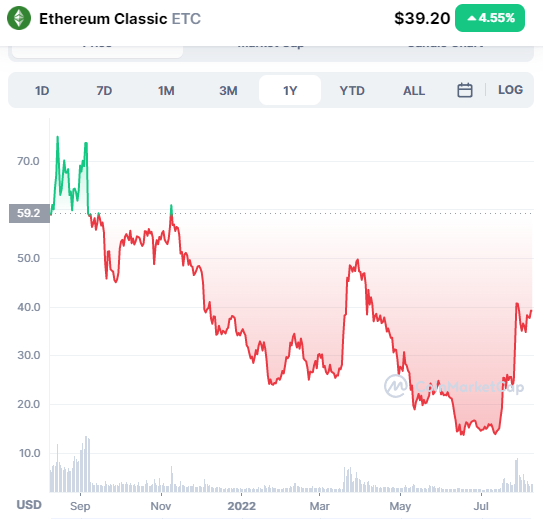The image size is (543, 519).
Task: Select the 1D time range
Action: pos(42,91)
